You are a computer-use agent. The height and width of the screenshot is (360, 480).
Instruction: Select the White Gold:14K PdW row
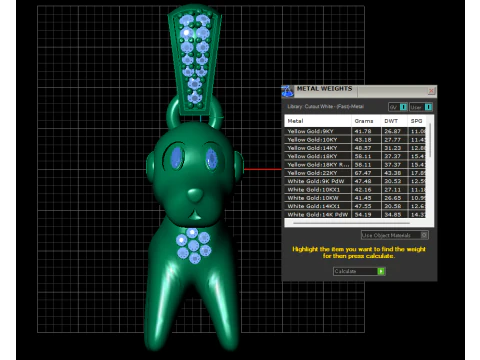click(x=355, y=214)
